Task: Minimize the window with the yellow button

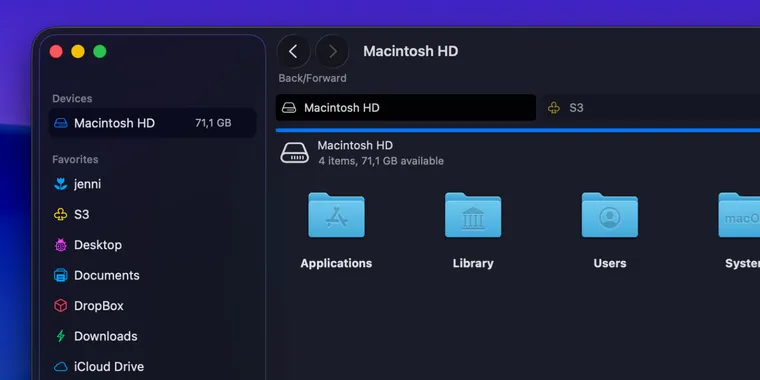Action: point(78,51)
